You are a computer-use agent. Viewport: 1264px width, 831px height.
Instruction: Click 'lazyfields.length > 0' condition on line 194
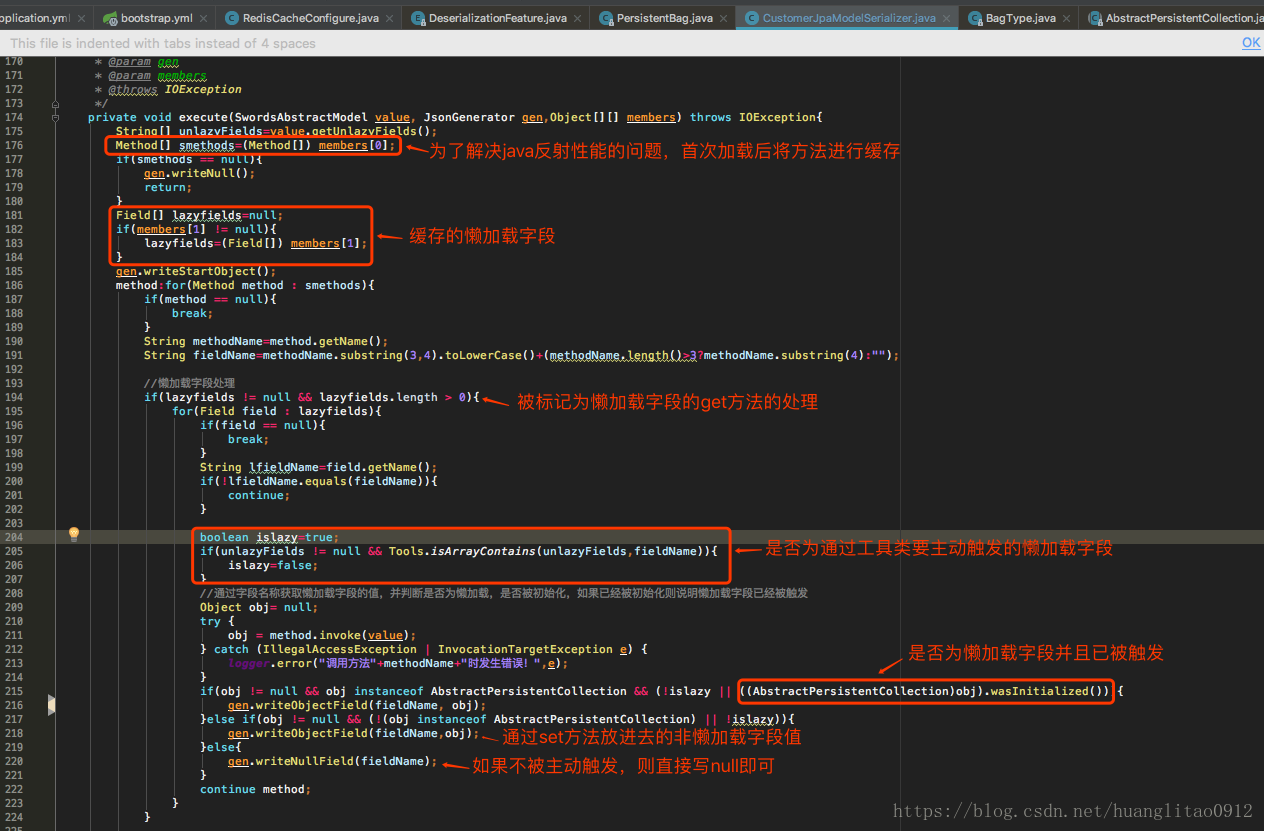(x=392, y=397)
